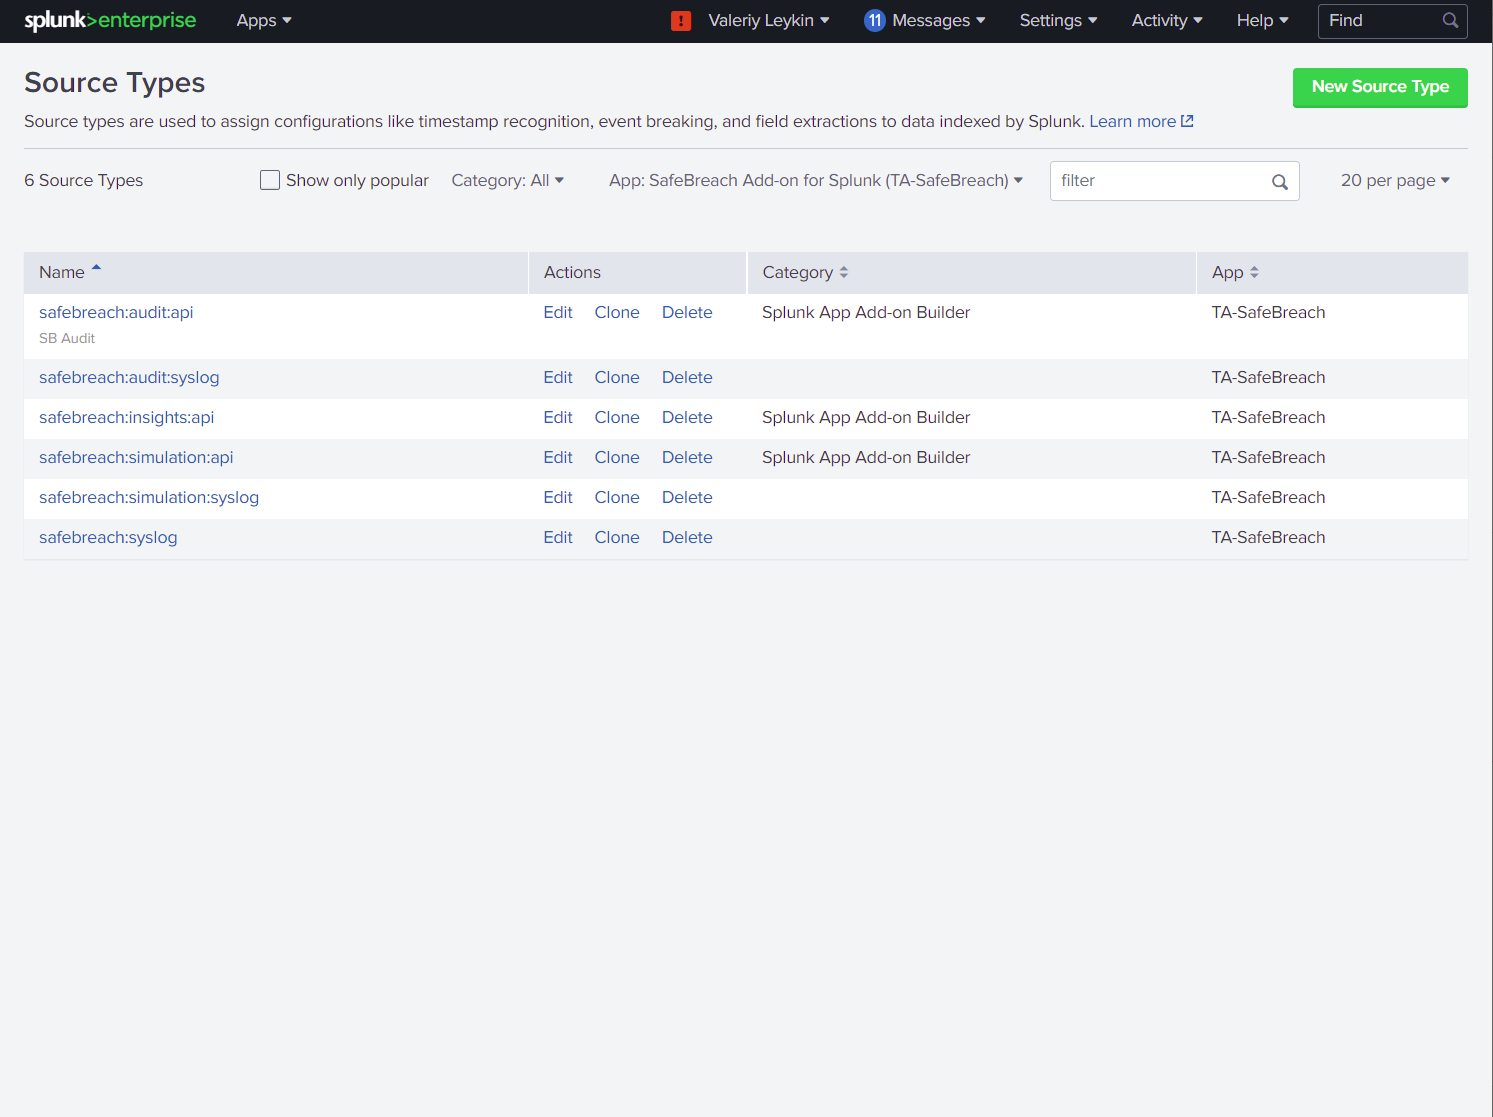Viewport: 1493px width, 1117px height.
Task: Click the SB Audit description text
Action: point(67,338)
